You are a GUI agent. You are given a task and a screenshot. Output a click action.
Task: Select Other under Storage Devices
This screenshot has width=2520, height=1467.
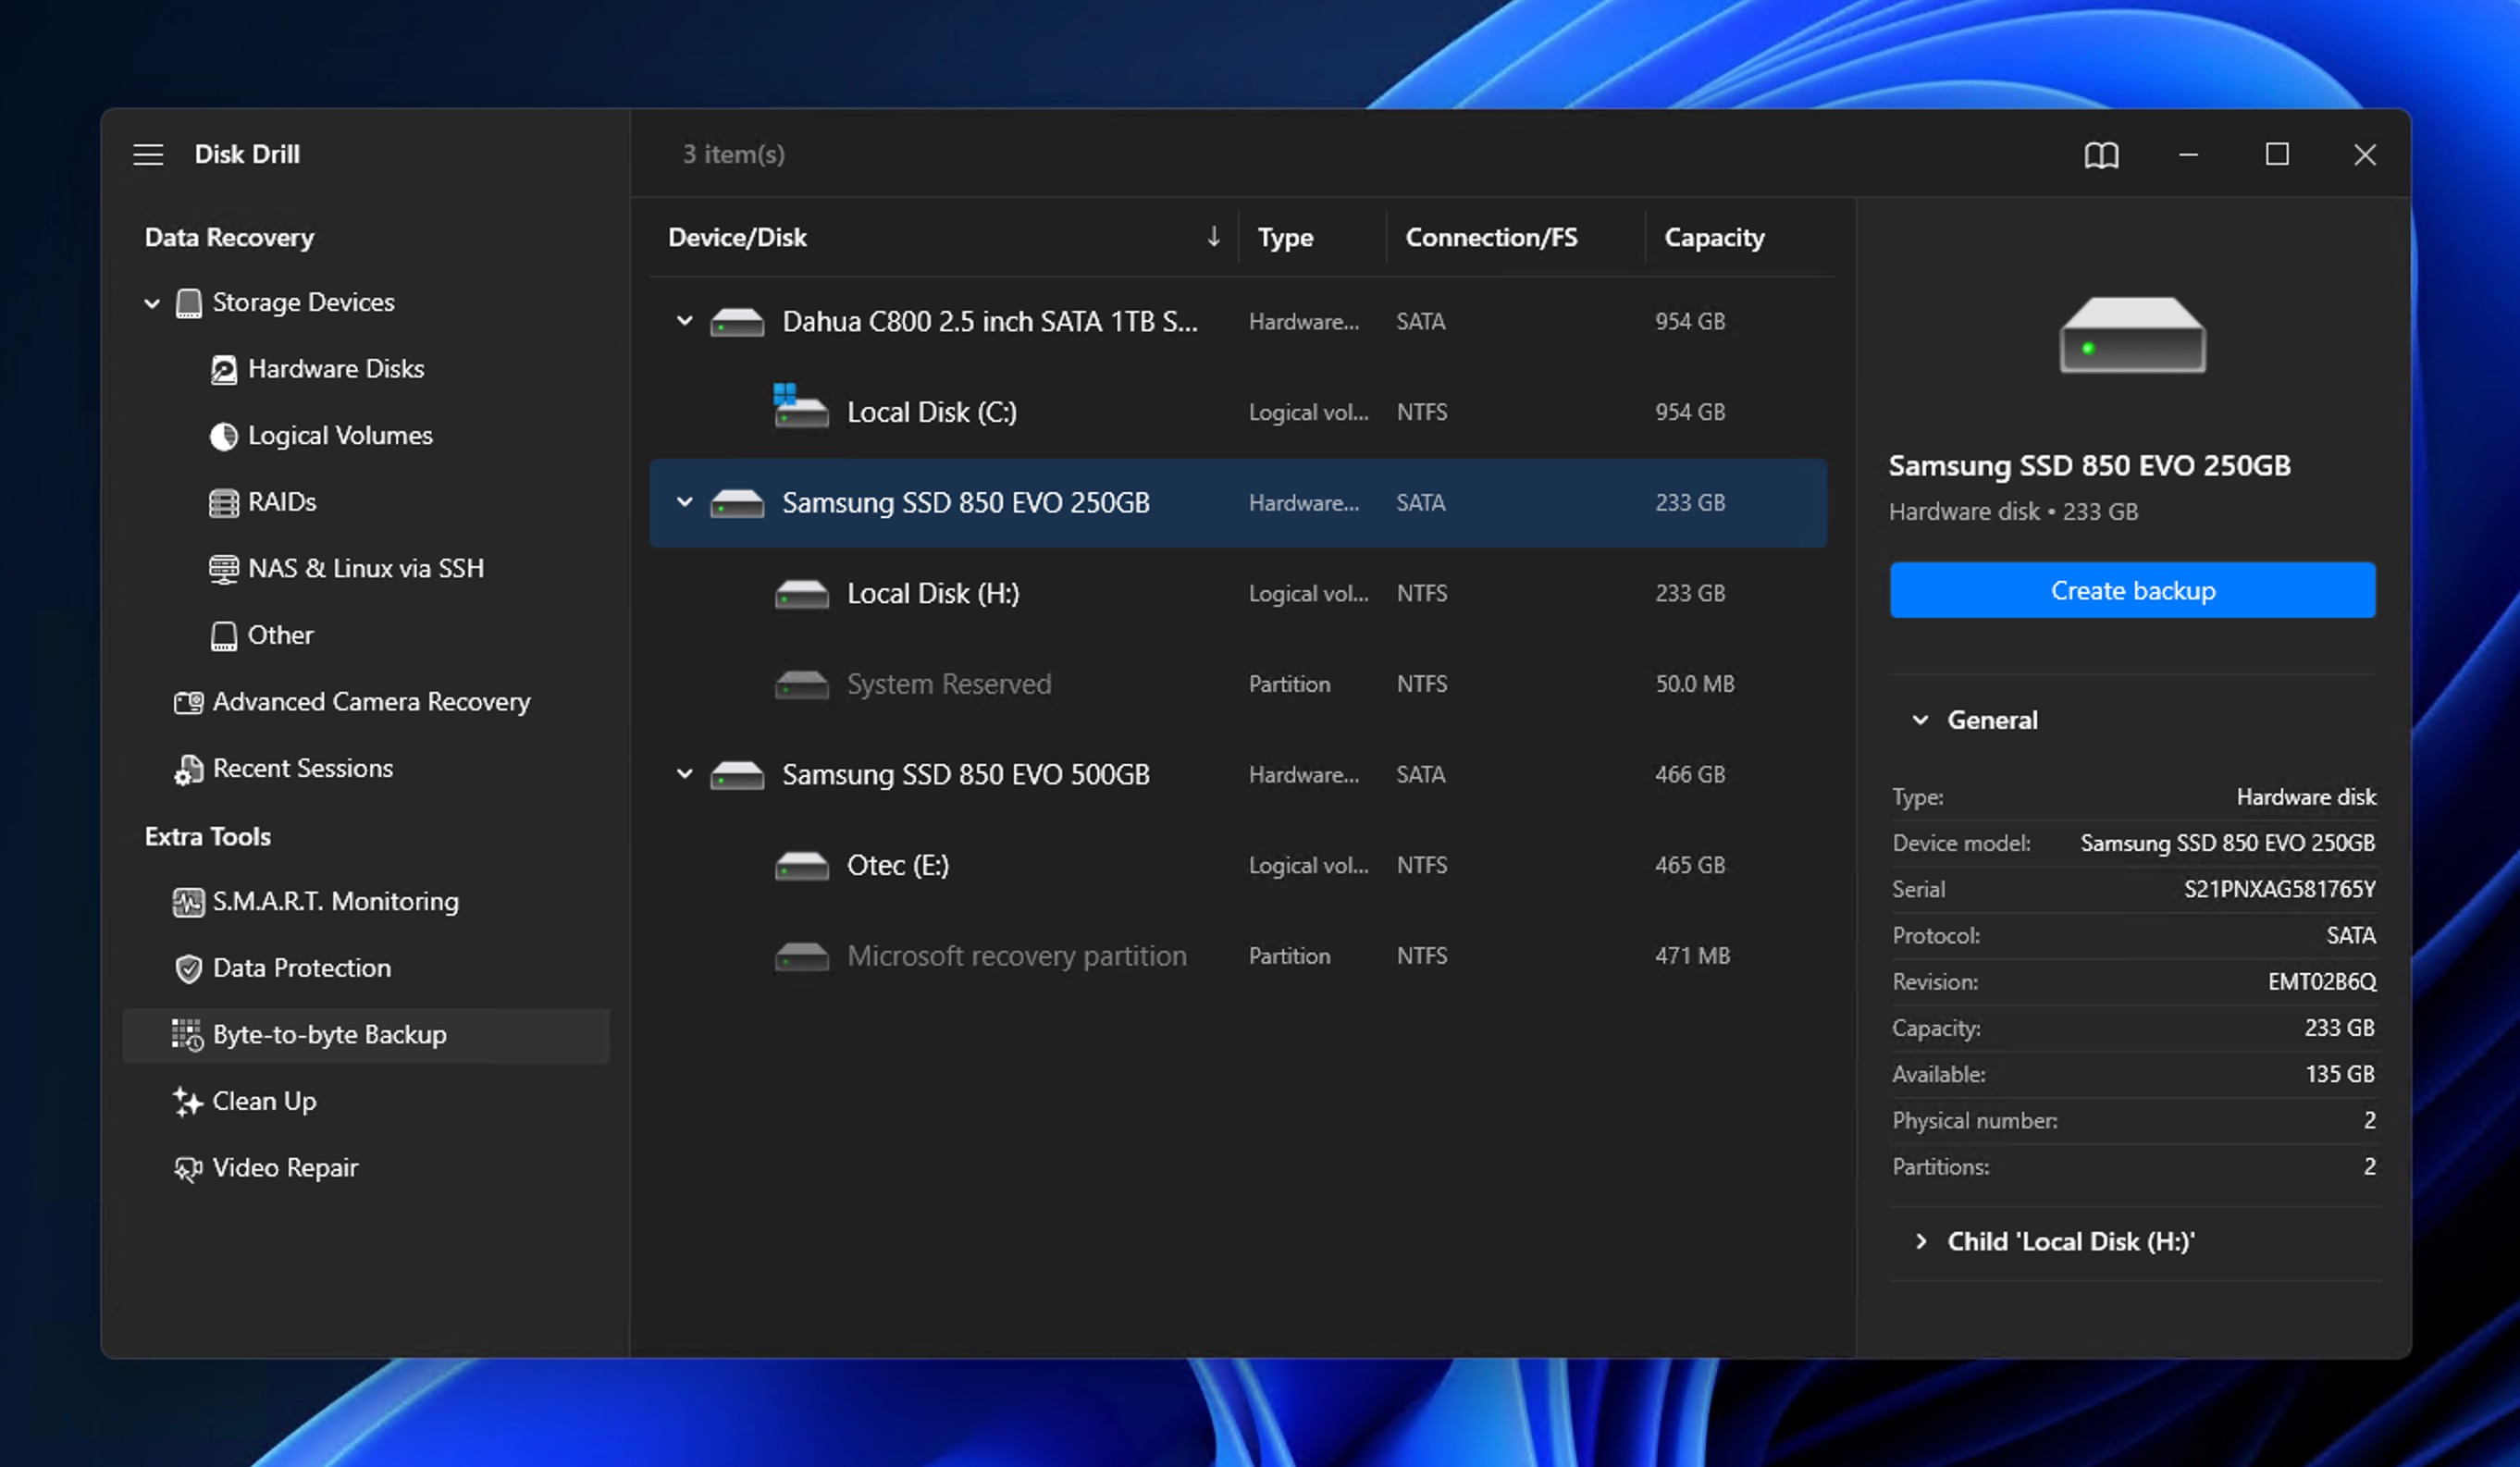pos(280,636)
